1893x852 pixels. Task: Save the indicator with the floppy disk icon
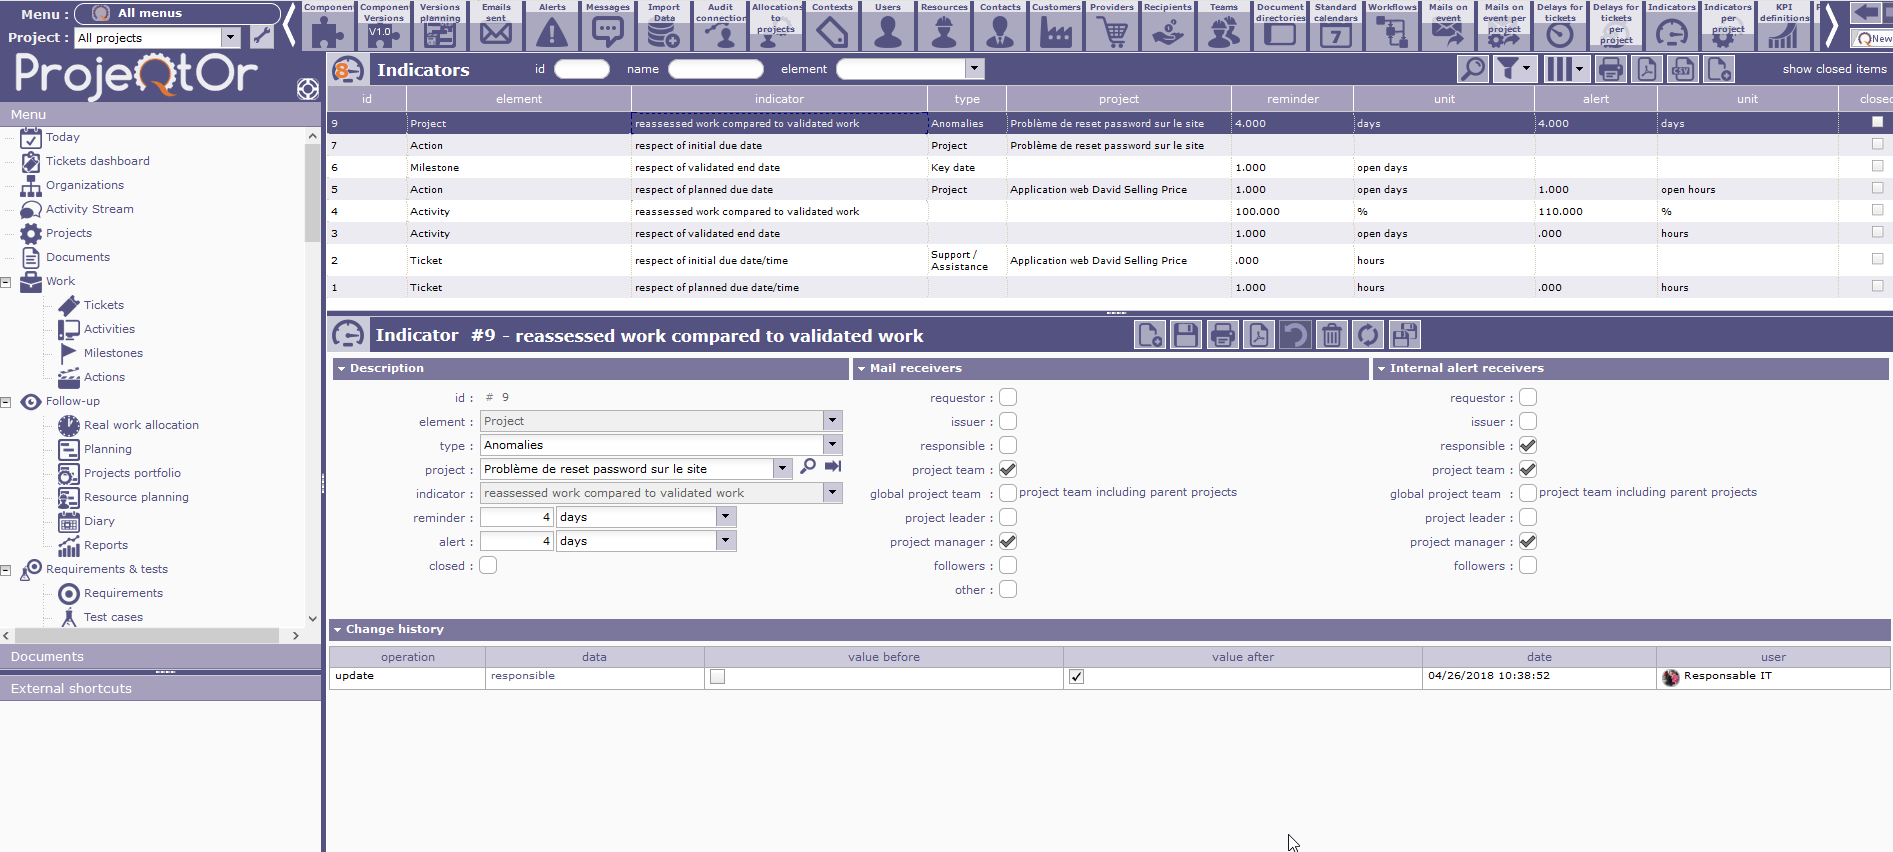tap(1186, 335)
